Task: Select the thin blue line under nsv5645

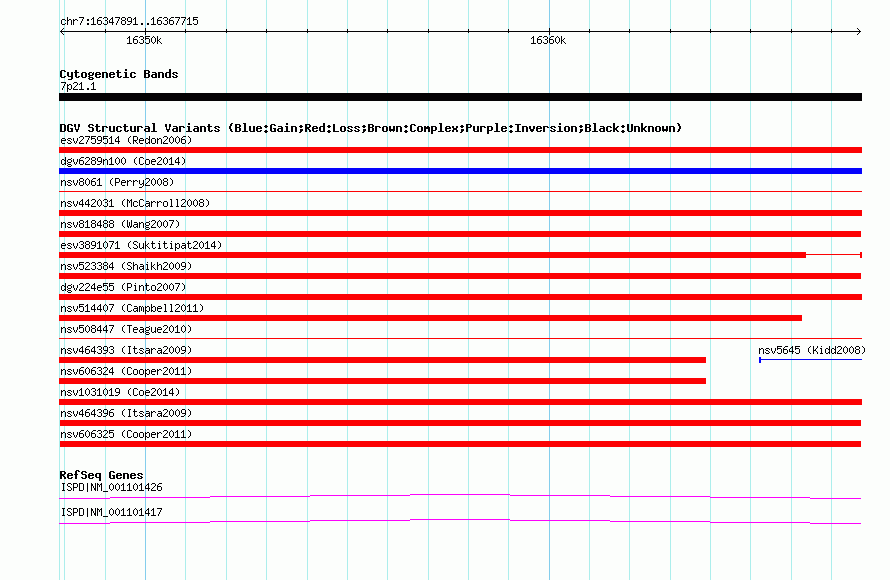Action: (811, 360)
